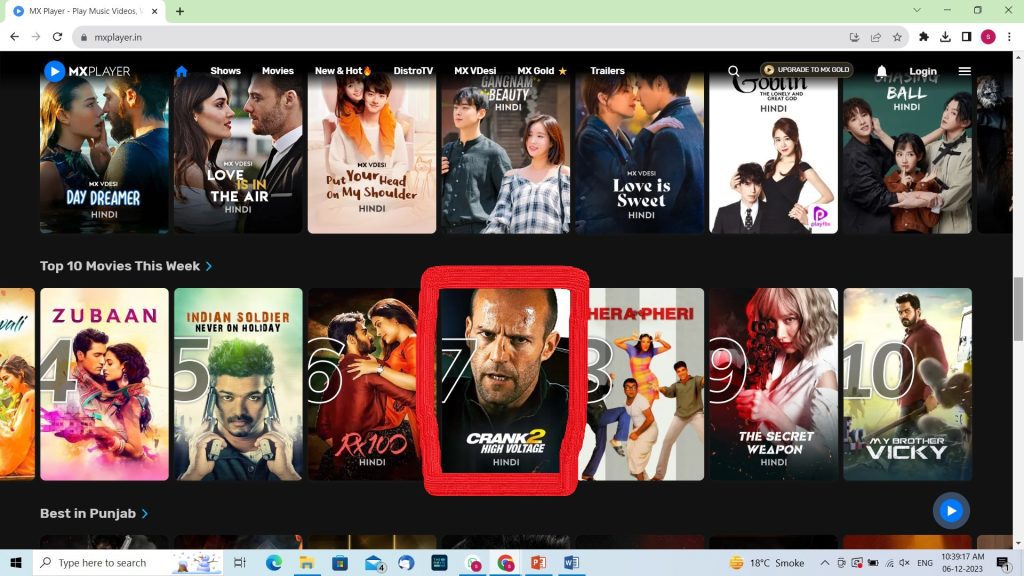Image resolution: width=1024 pixels, height=576 pixels.
Task: Expand the Top 10 Movies This Week chevron
Action: (209, 266)
